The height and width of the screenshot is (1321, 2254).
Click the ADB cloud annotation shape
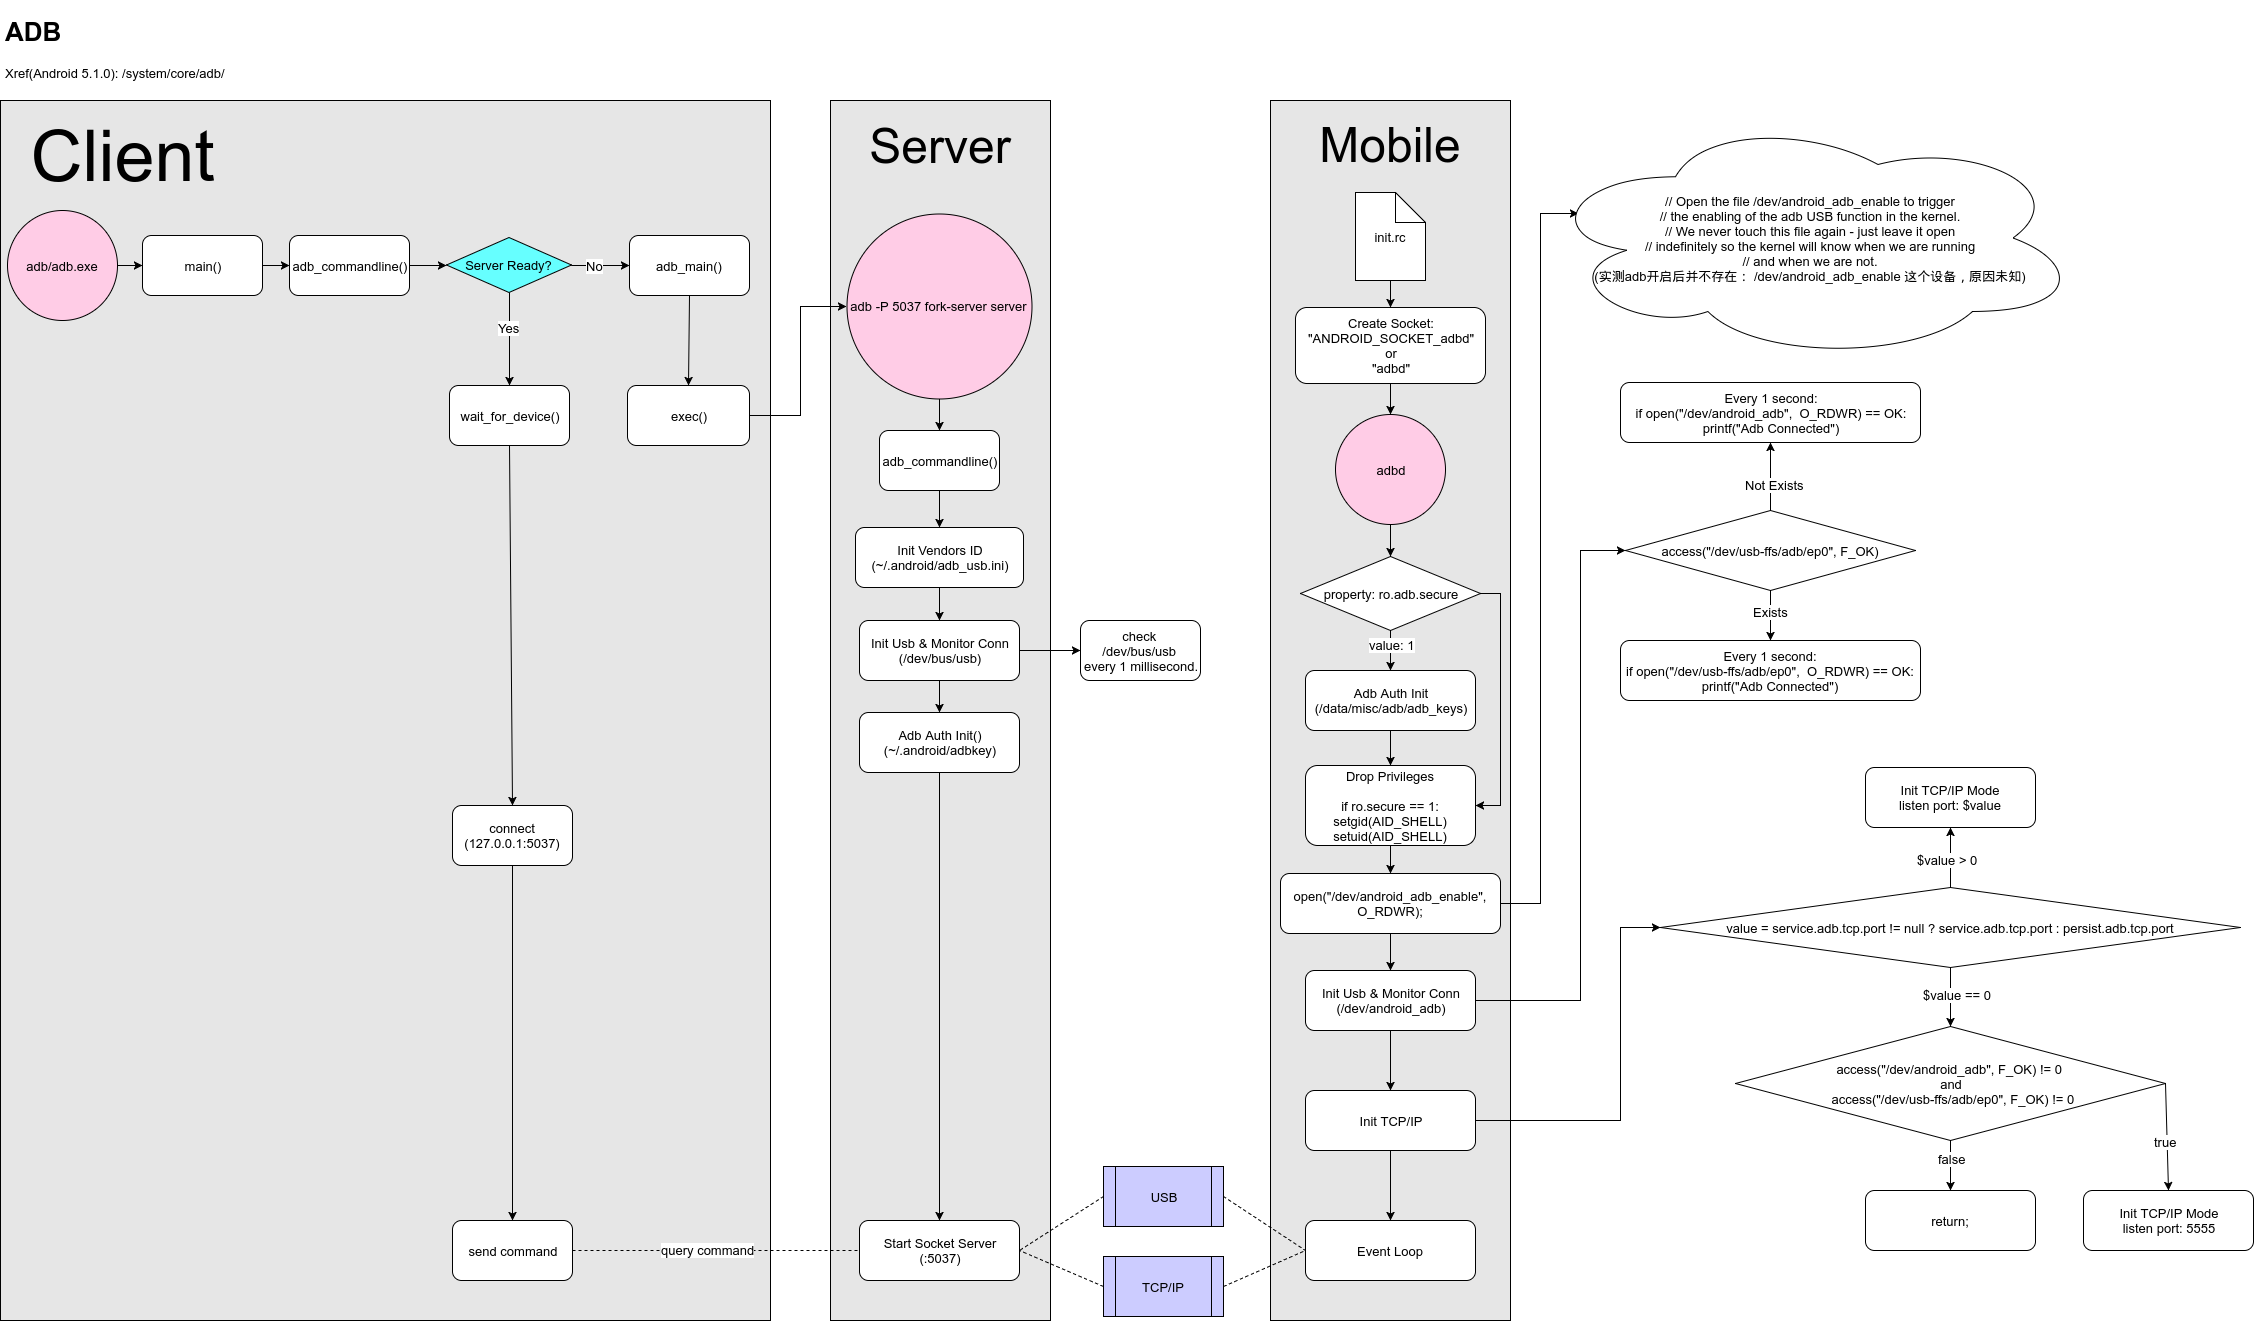click(x=1869, y=258)
